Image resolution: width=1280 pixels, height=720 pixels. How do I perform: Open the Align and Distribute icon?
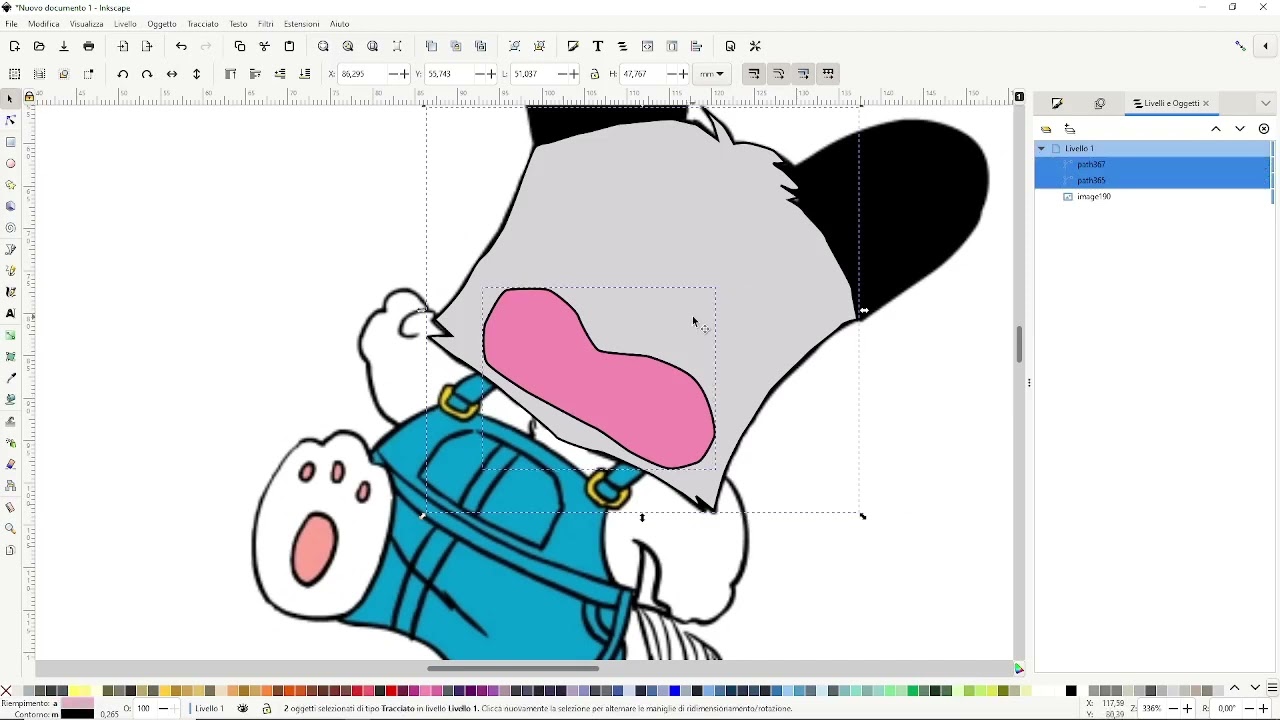(697, 47)
